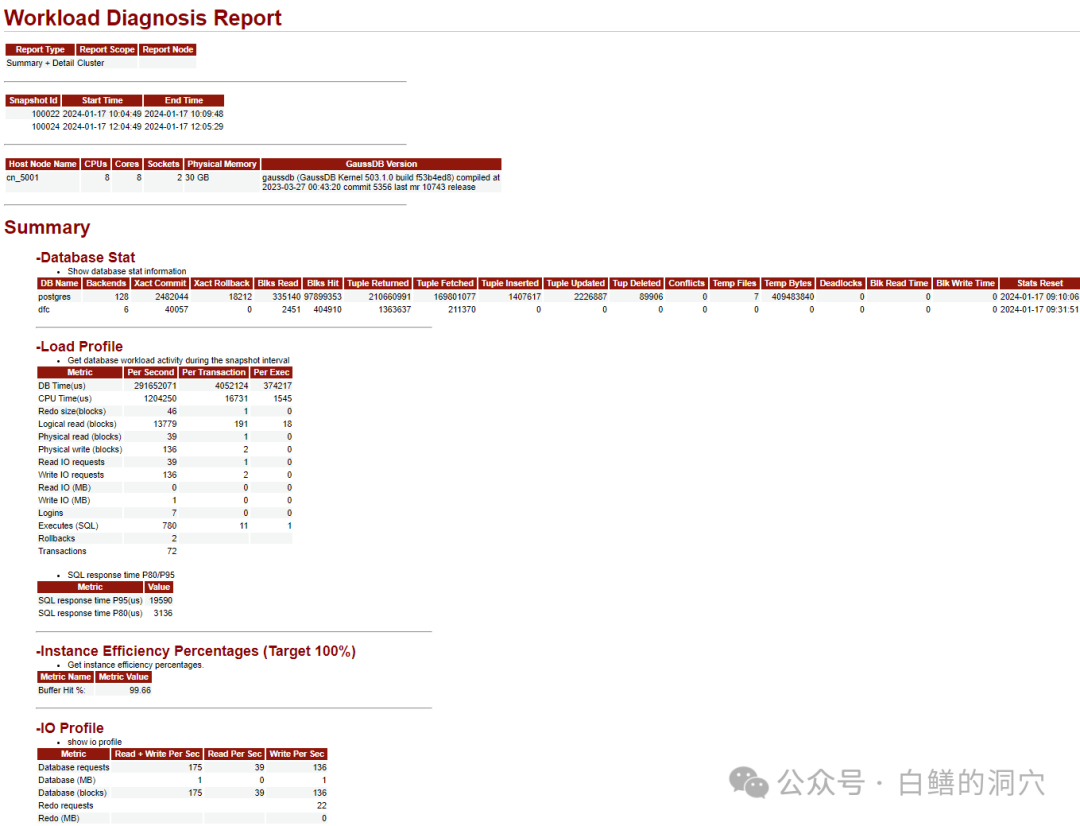
Task: Click the Deadlocks column header
Action: click(840, 283)
